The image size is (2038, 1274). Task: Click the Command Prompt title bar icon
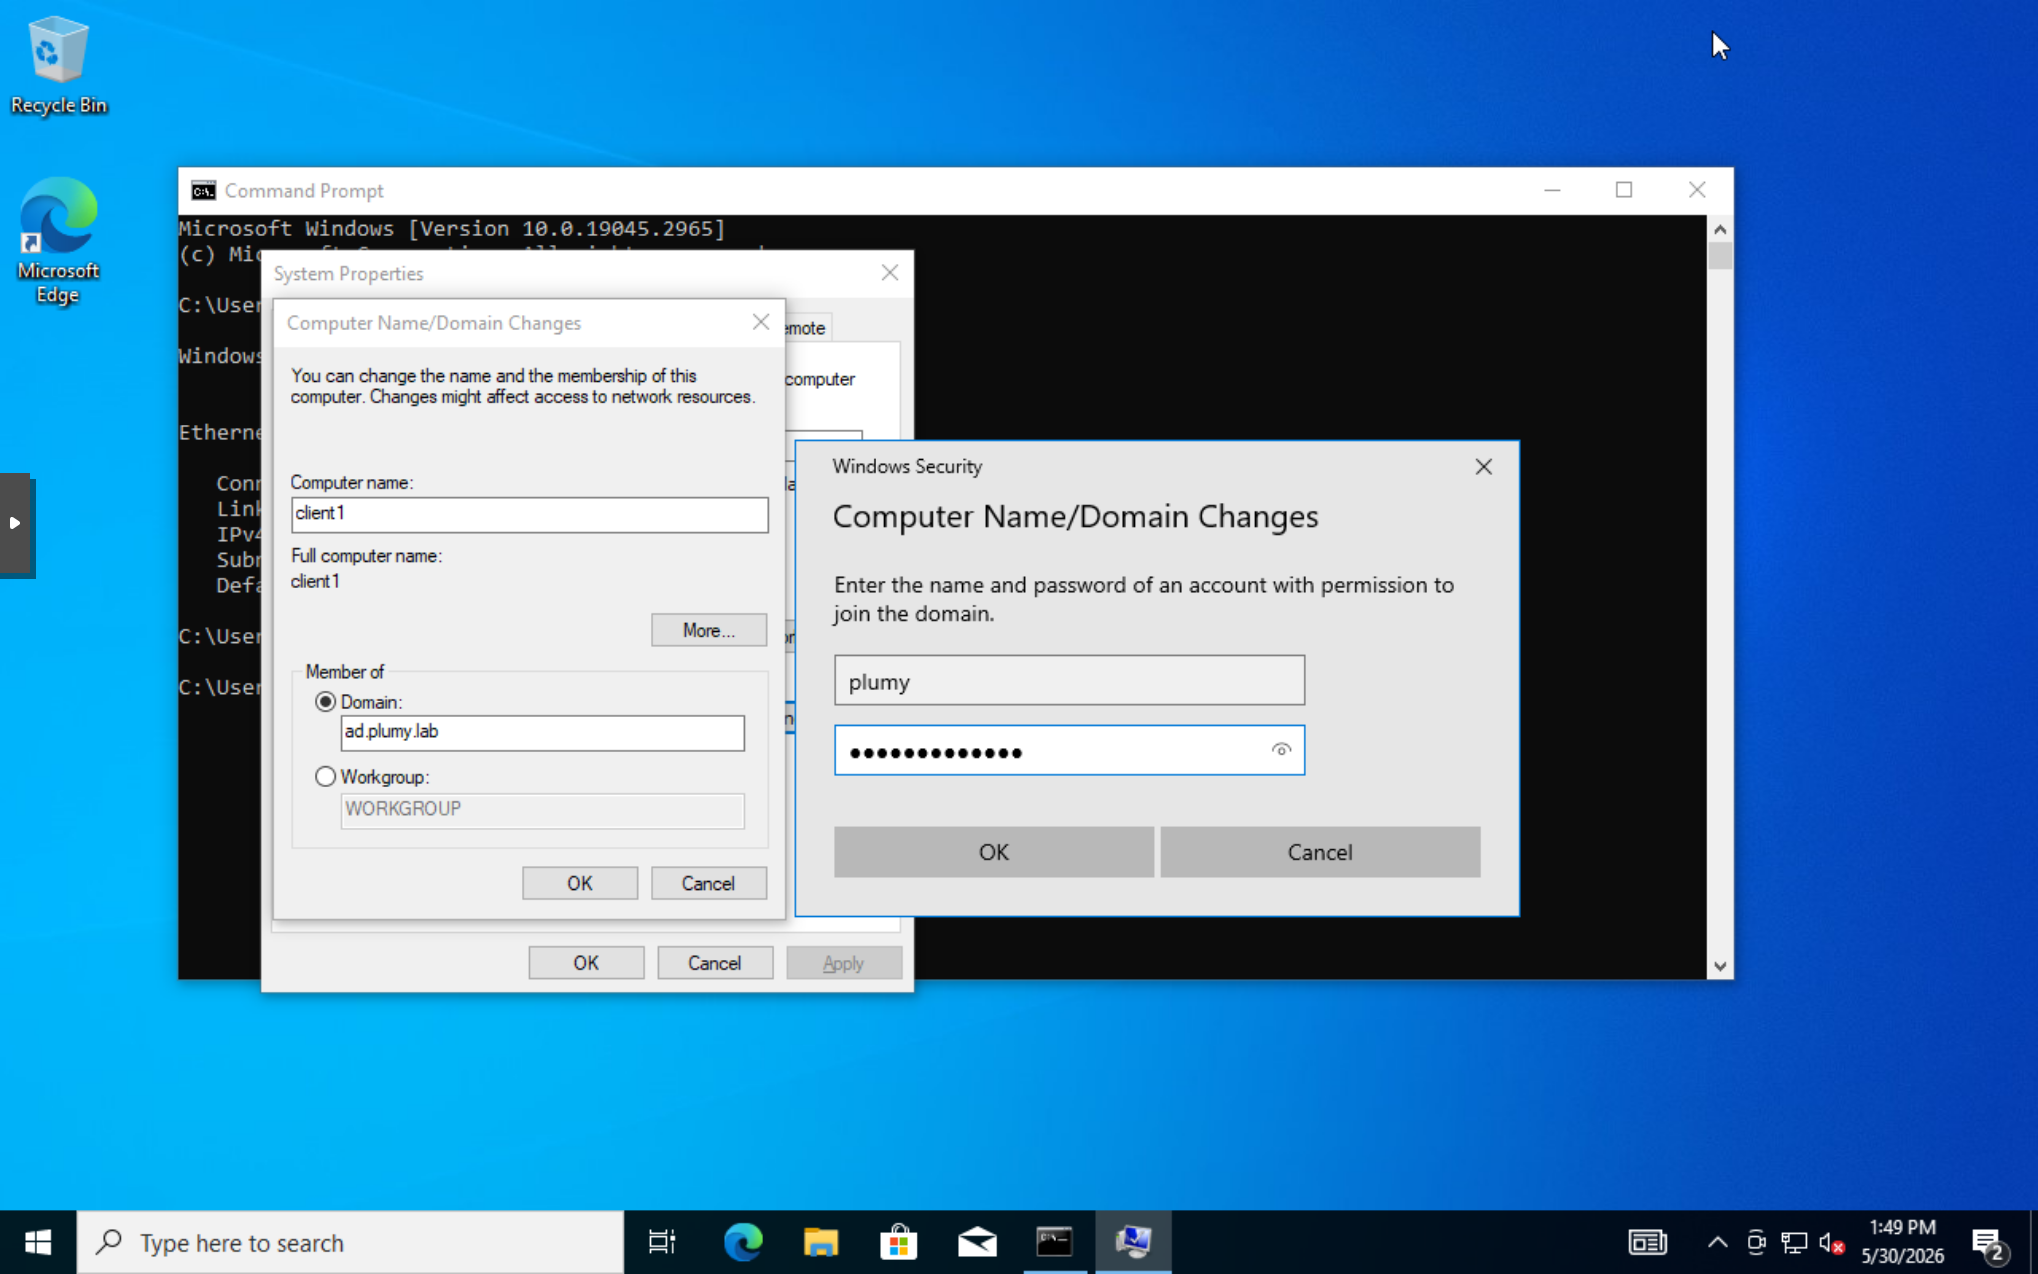click(x=203, y=190)
